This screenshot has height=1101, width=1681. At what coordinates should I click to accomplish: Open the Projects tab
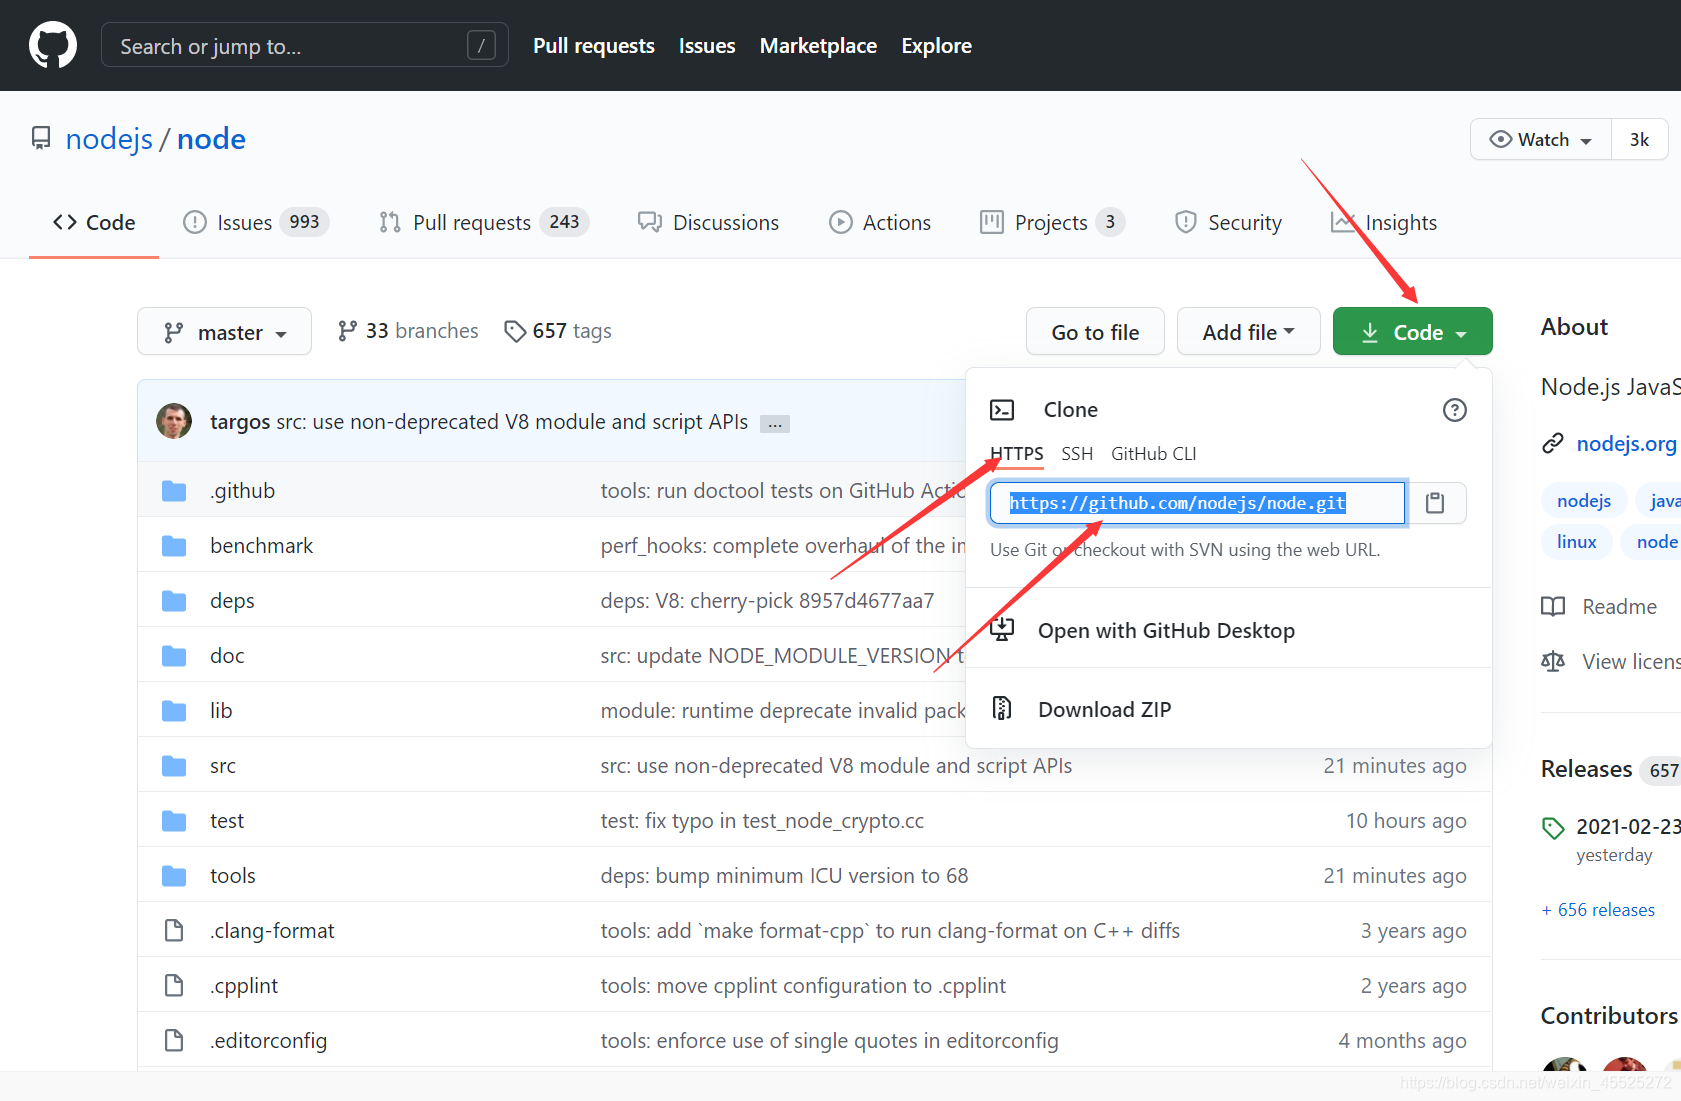(1053, 223)
